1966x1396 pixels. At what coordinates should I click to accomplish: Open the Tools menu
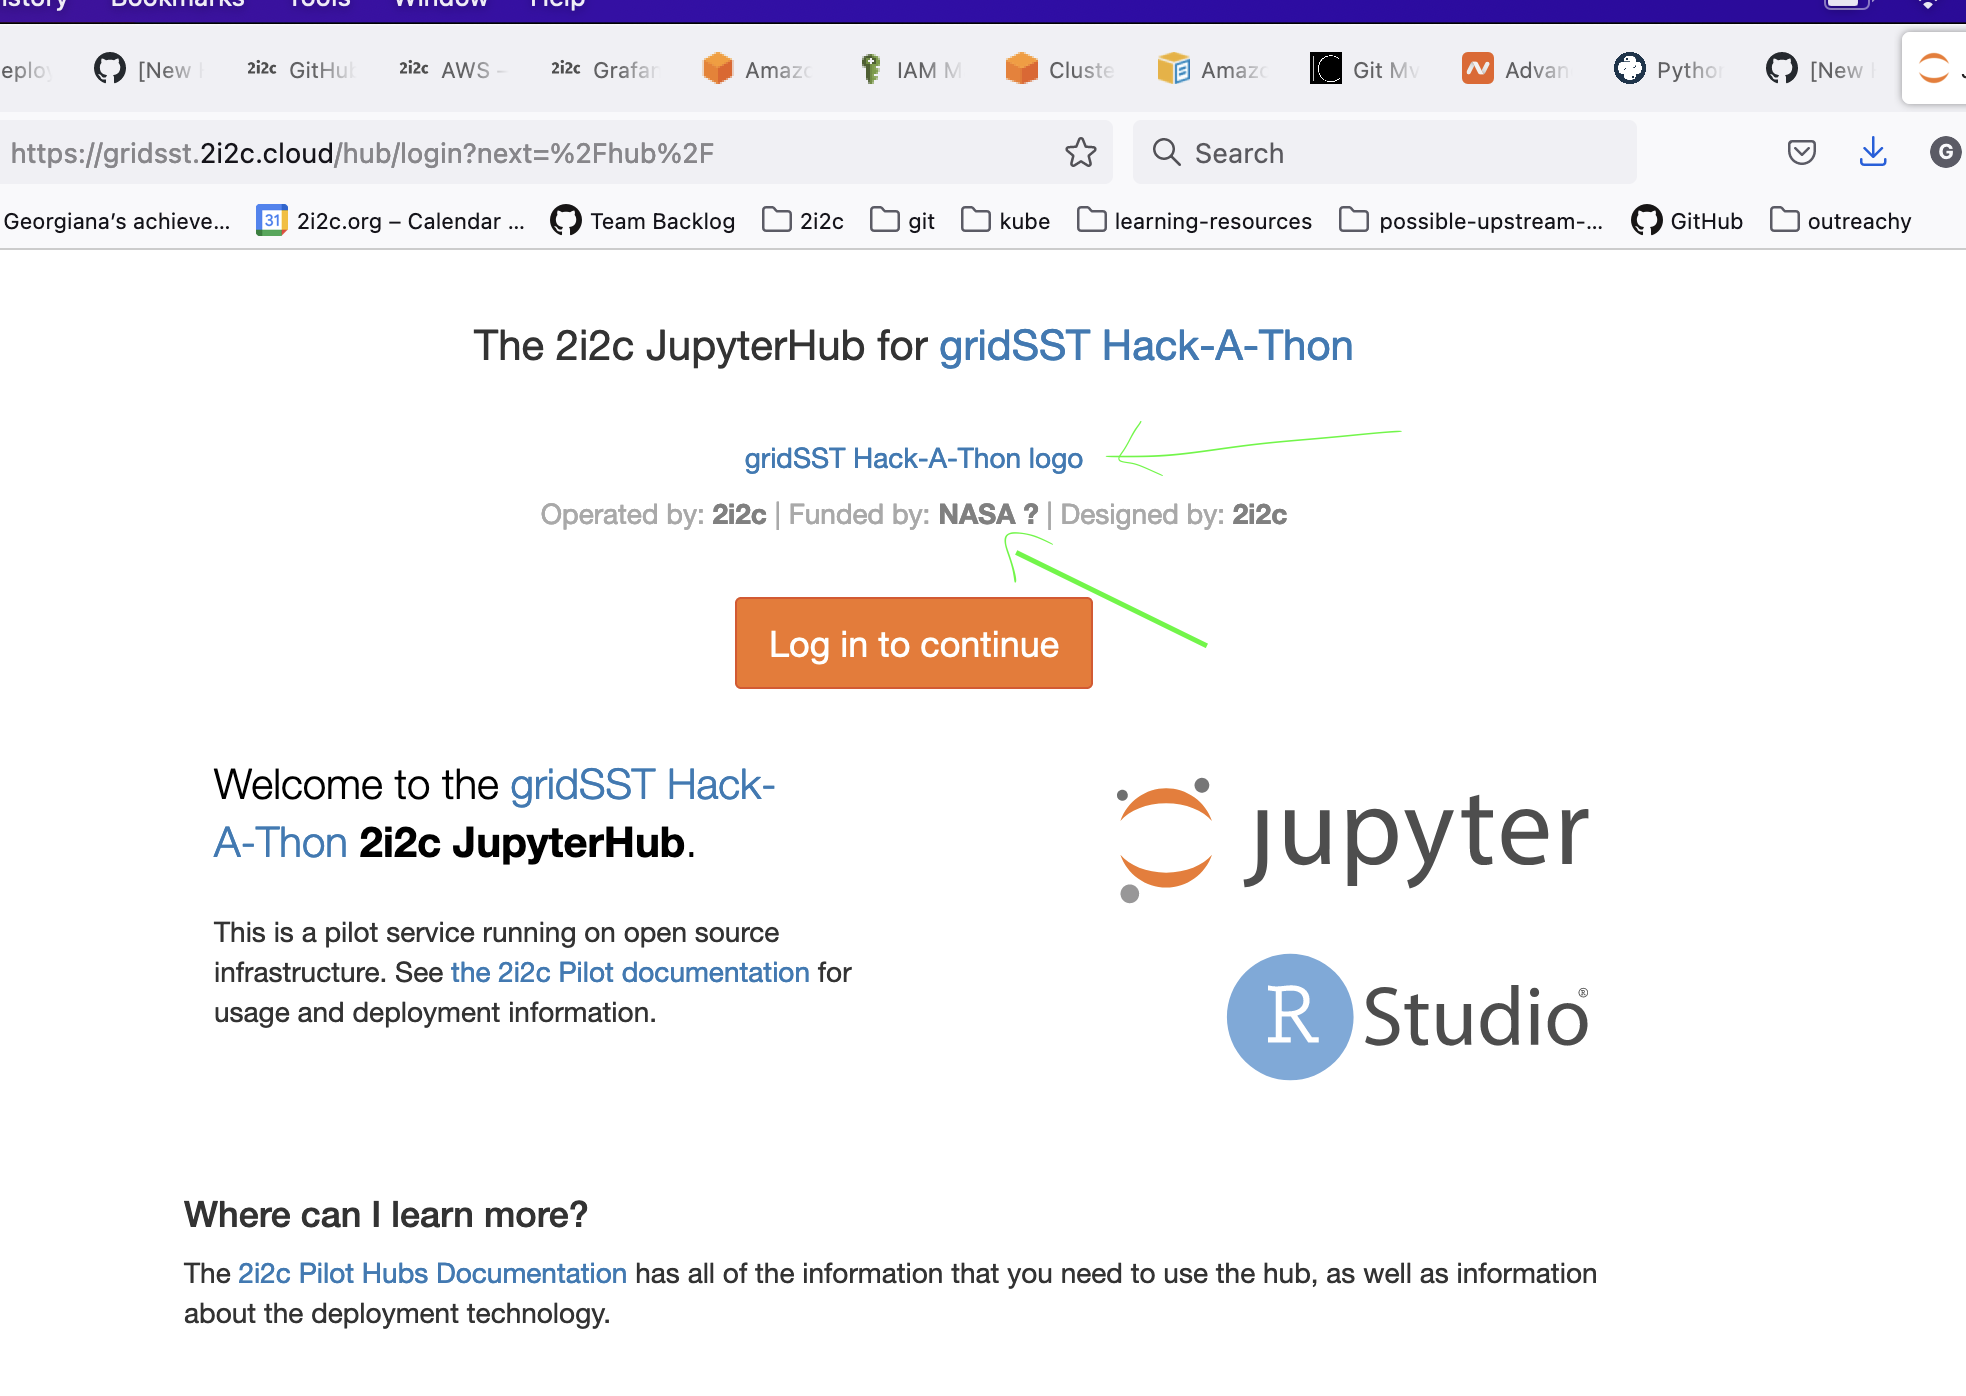click(x=317, y=5)
